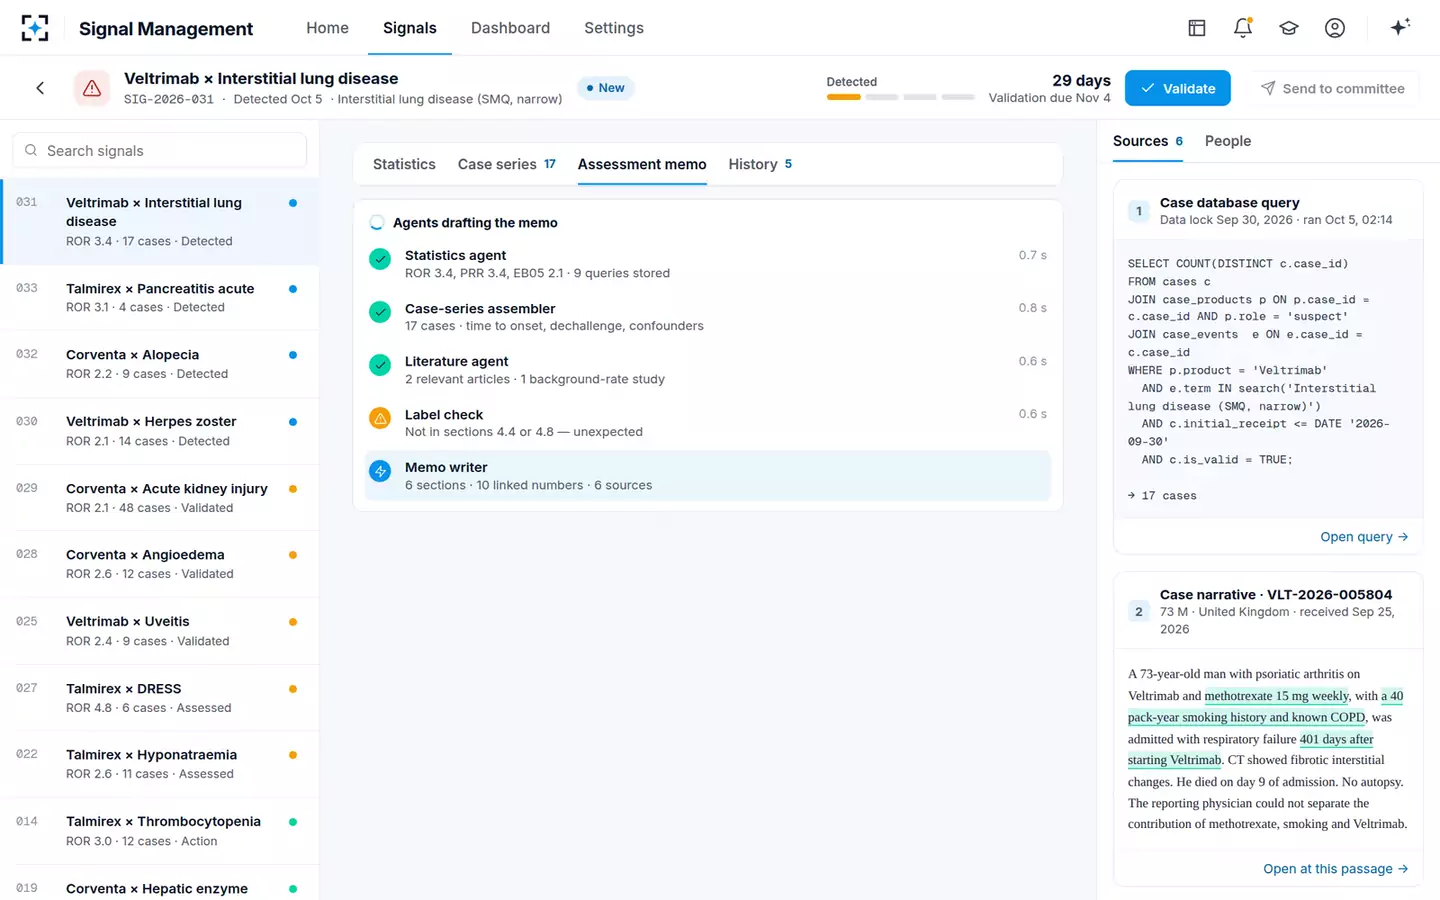Screen dimensions: 1440x900
Task: Open the notifications bell
Action: click(1243, 28)
